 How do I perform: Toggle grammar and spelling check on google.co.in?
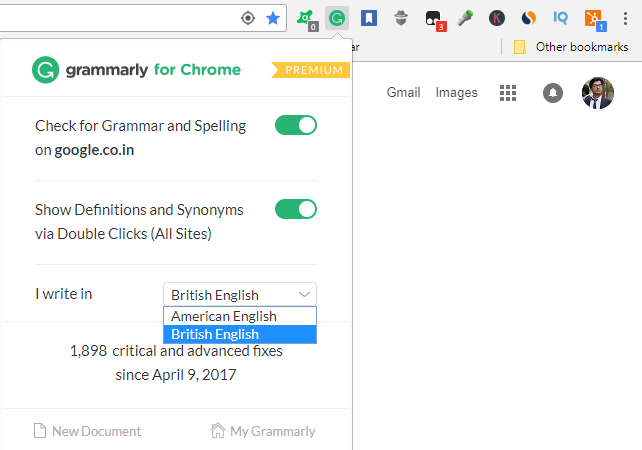pos(296,125)
